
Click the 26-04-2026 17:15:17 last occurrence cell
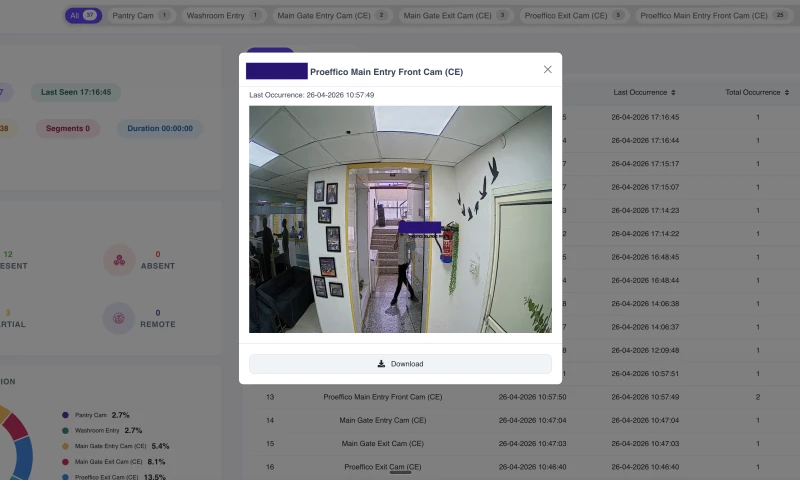645,164
